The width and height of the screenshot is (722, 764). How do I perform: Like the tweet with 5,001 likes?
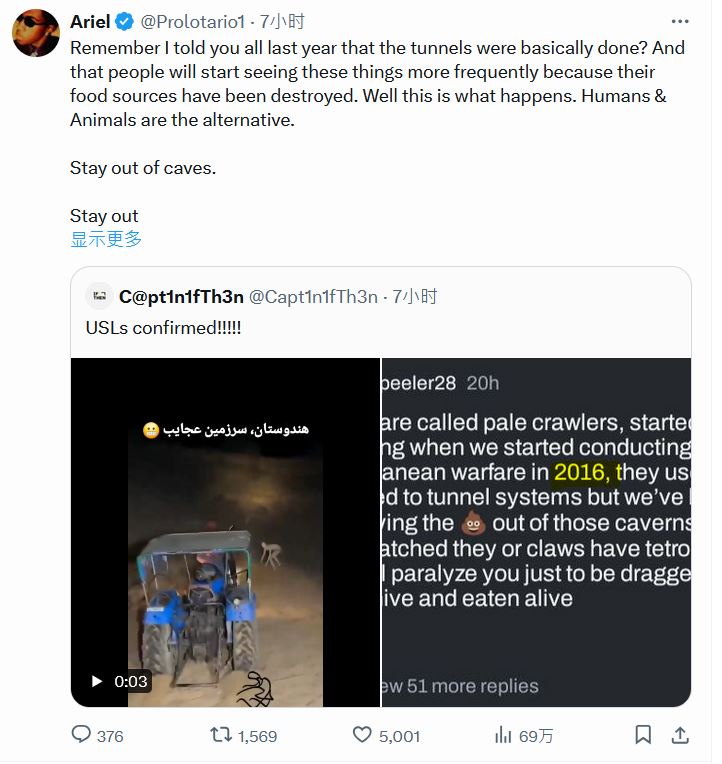[363, 735]
